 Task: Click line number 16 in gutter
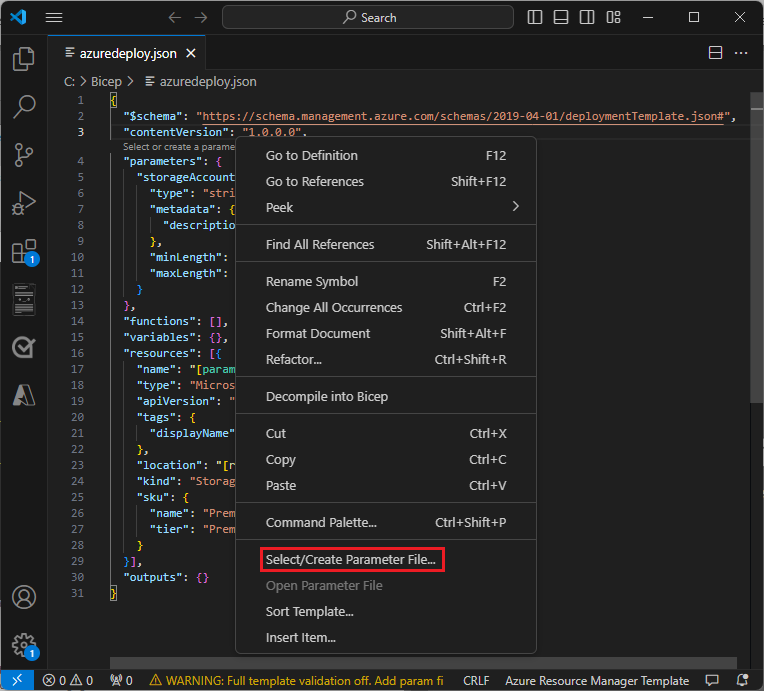(x=77, y=353)
